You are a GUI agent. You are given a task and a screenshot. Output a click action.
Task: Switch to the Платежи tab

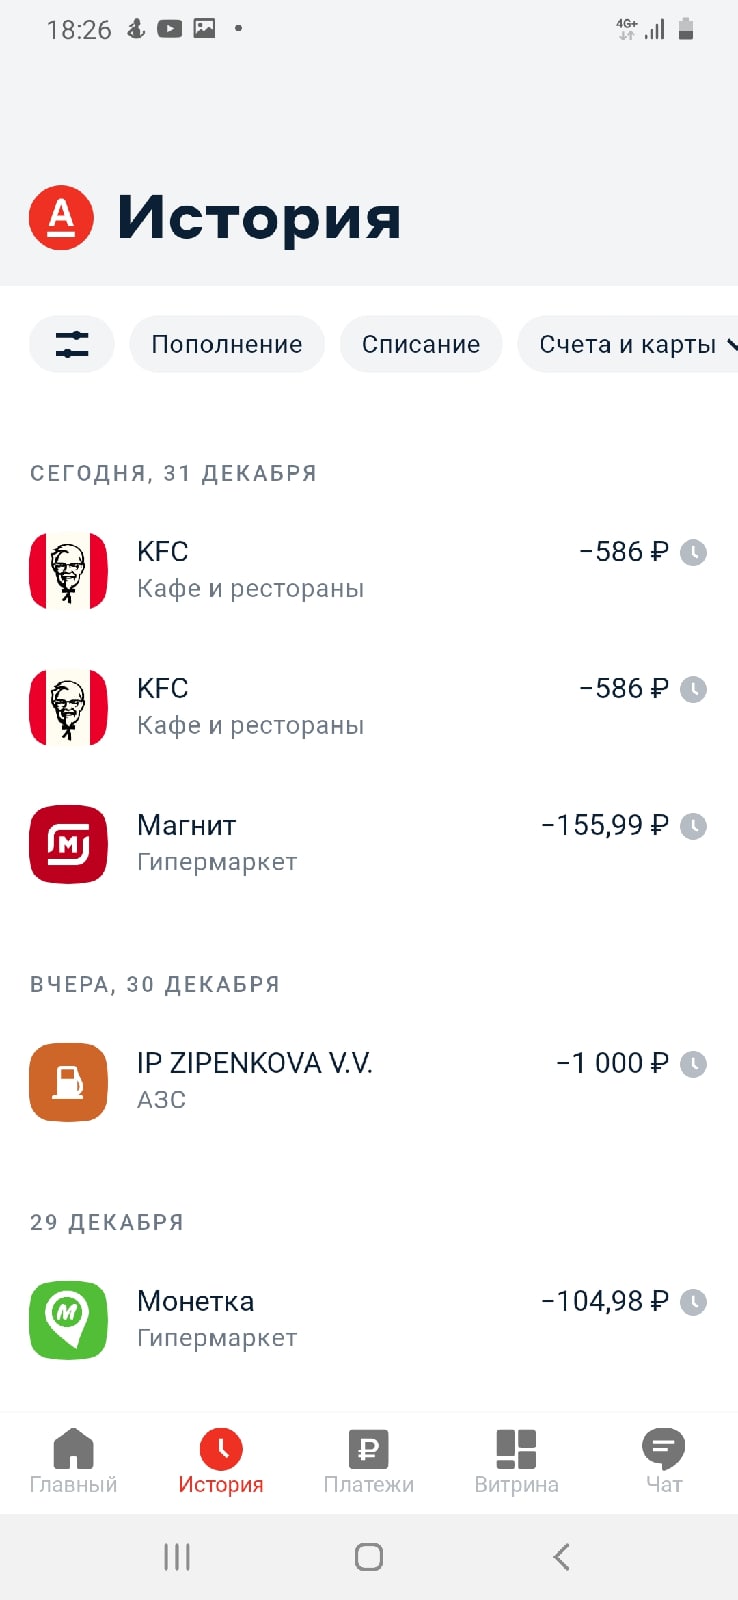(x=368, y=1462)
